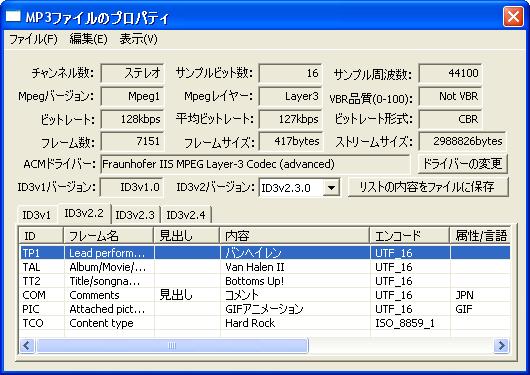Close the MP3ファイルのプロパティ window
The width and height of the screenshot is (530, 375).
pos(513,16)
